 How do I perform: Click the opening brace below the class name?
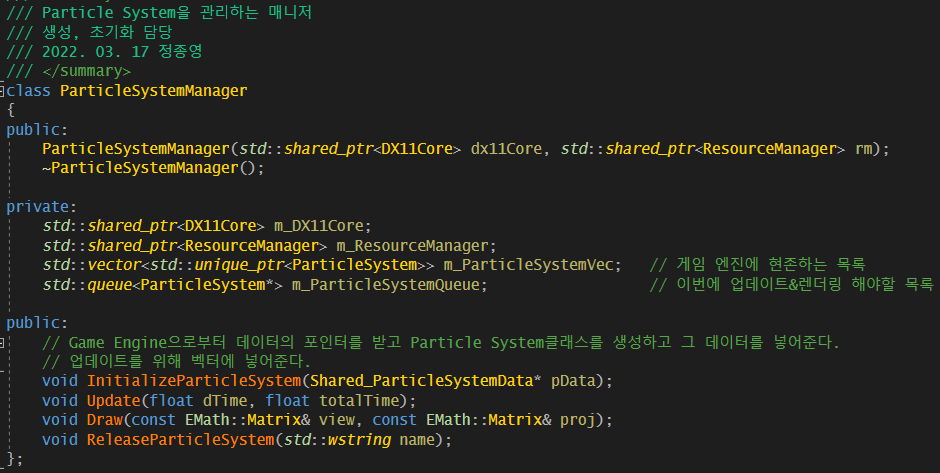pos(10,110)
